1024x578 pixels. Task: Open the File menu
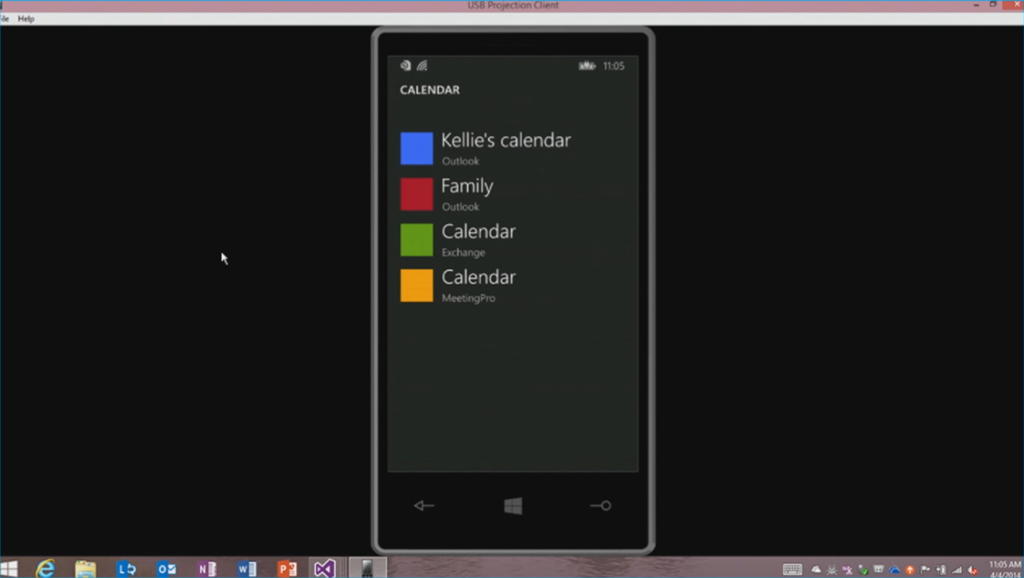coord(4,19)
